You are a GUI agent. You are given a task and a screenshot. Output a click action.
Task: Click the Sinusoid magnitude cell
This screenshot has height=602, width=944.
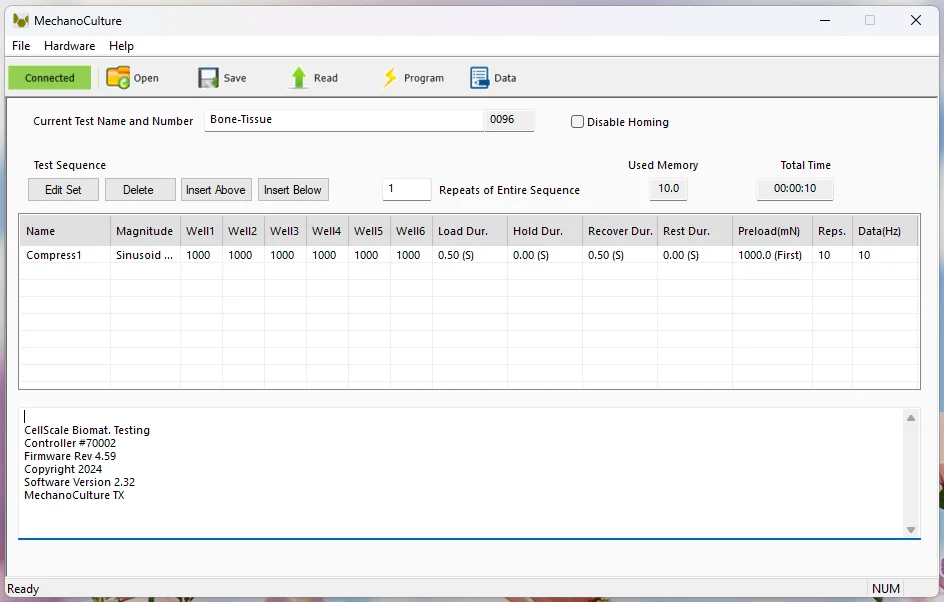click(x=145, y=255)
